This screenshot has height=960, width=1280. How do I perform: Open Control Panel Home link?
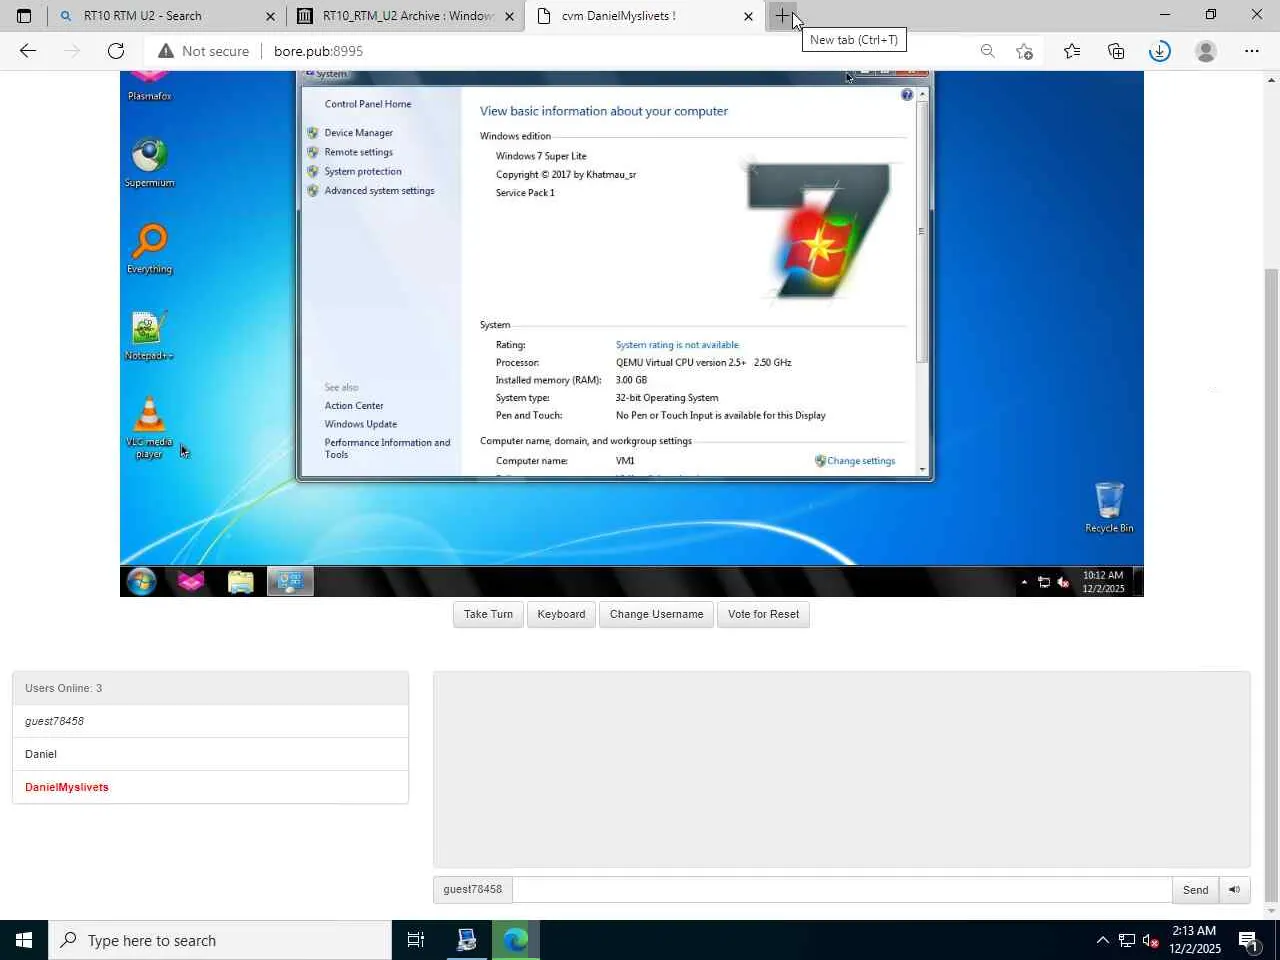coord(367,104)
